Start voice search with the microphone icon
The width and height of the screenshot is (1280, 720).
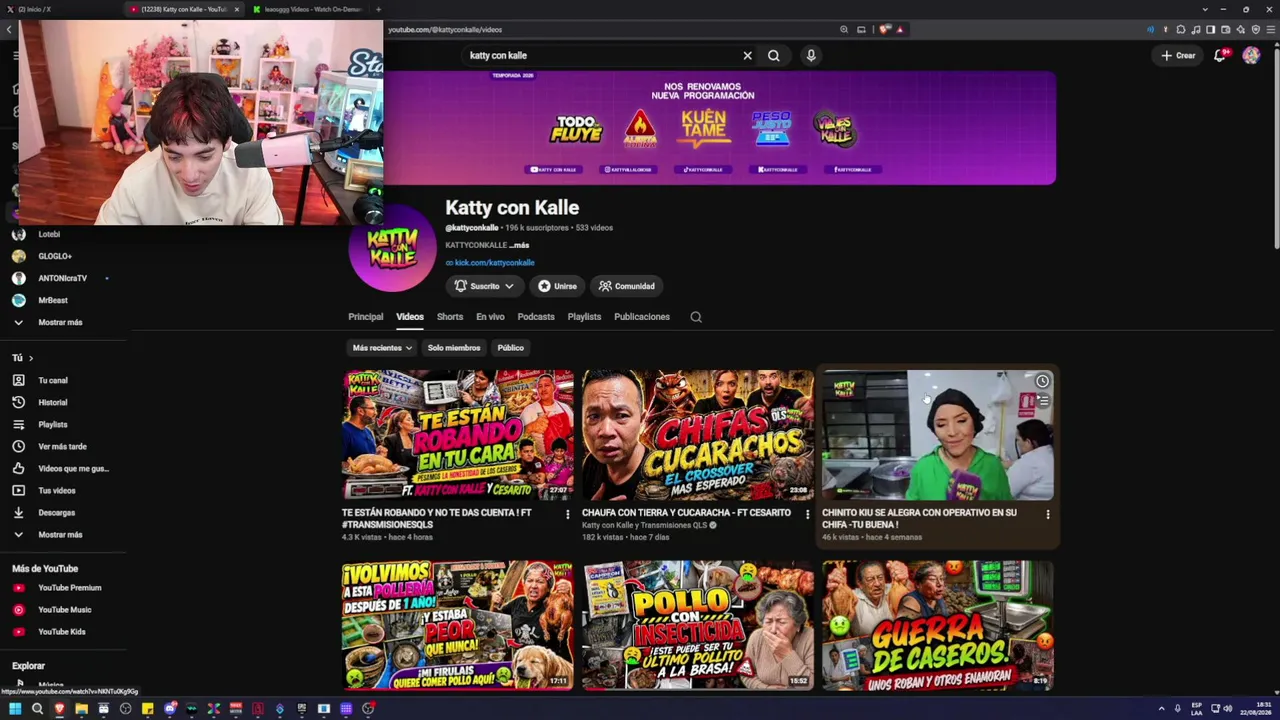point(811,56)
